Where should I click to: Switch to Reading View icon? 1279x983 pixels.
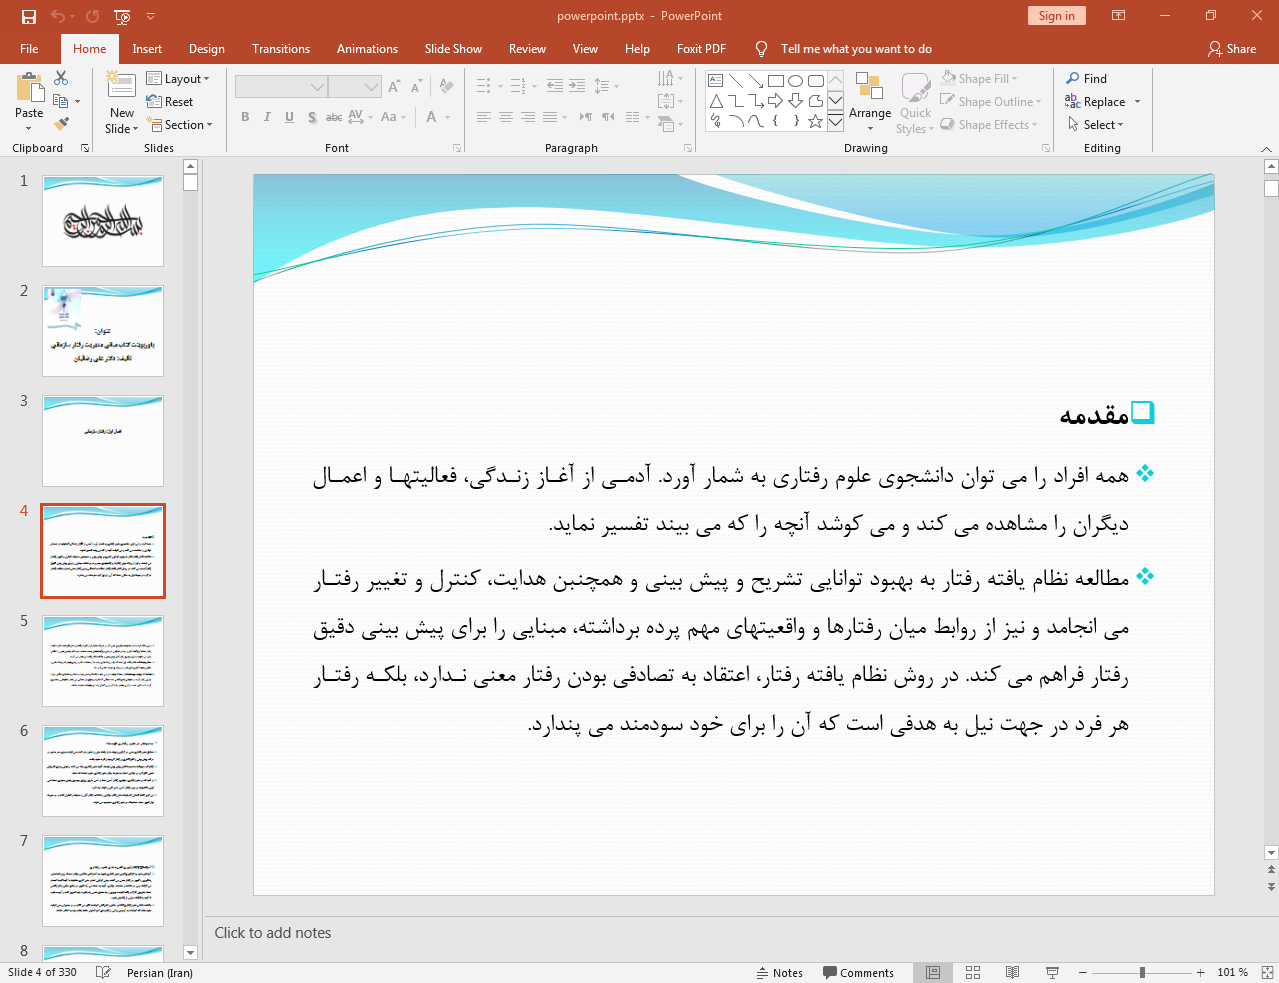(1012, 972)
